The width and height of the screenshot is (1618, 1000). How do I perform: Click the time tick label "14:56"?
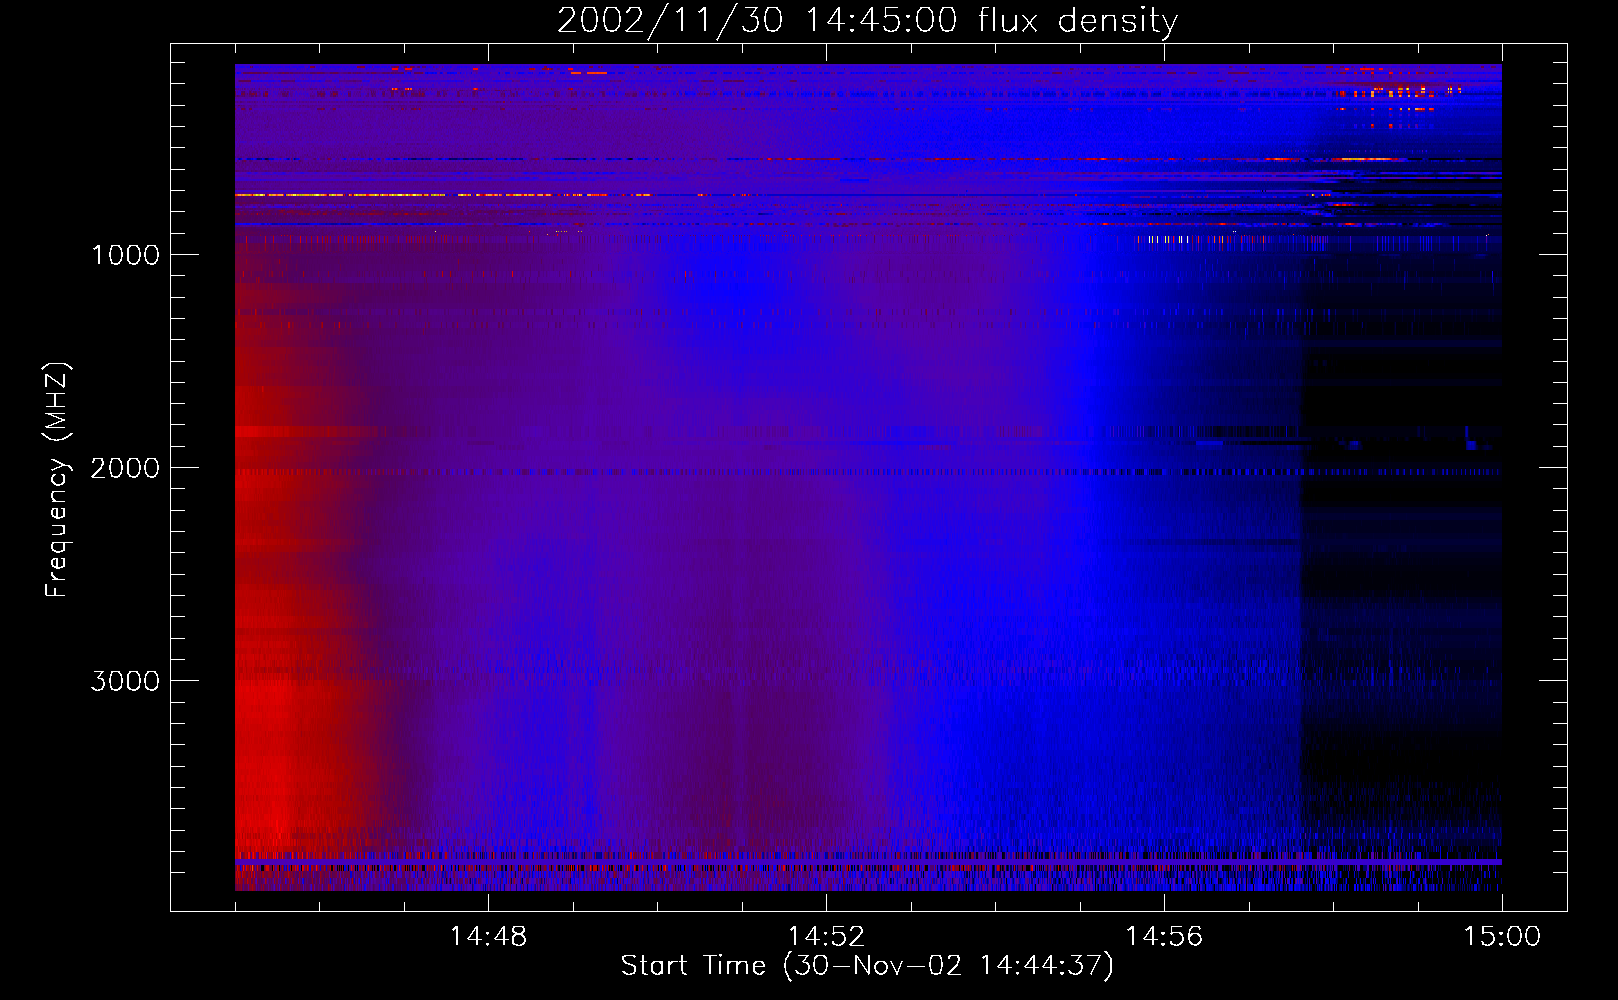1164,936
